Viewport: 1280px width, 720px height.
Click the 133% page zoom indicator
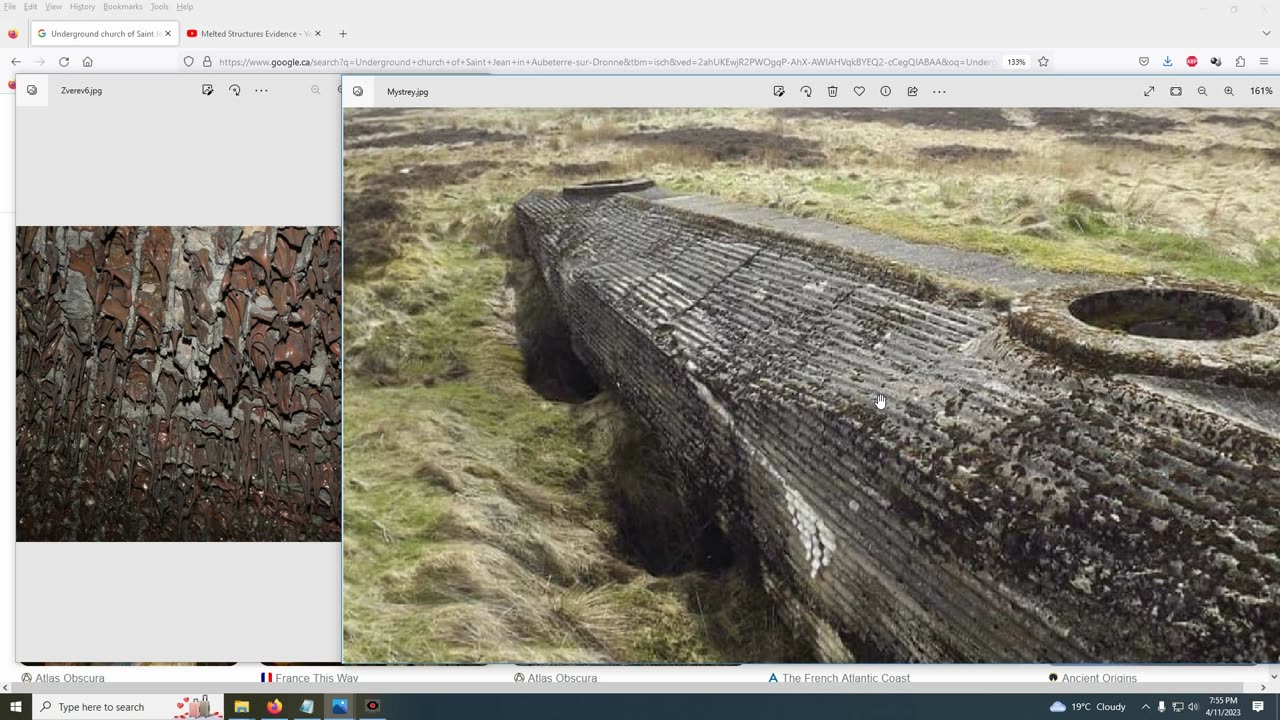(x=1016, y=61)
